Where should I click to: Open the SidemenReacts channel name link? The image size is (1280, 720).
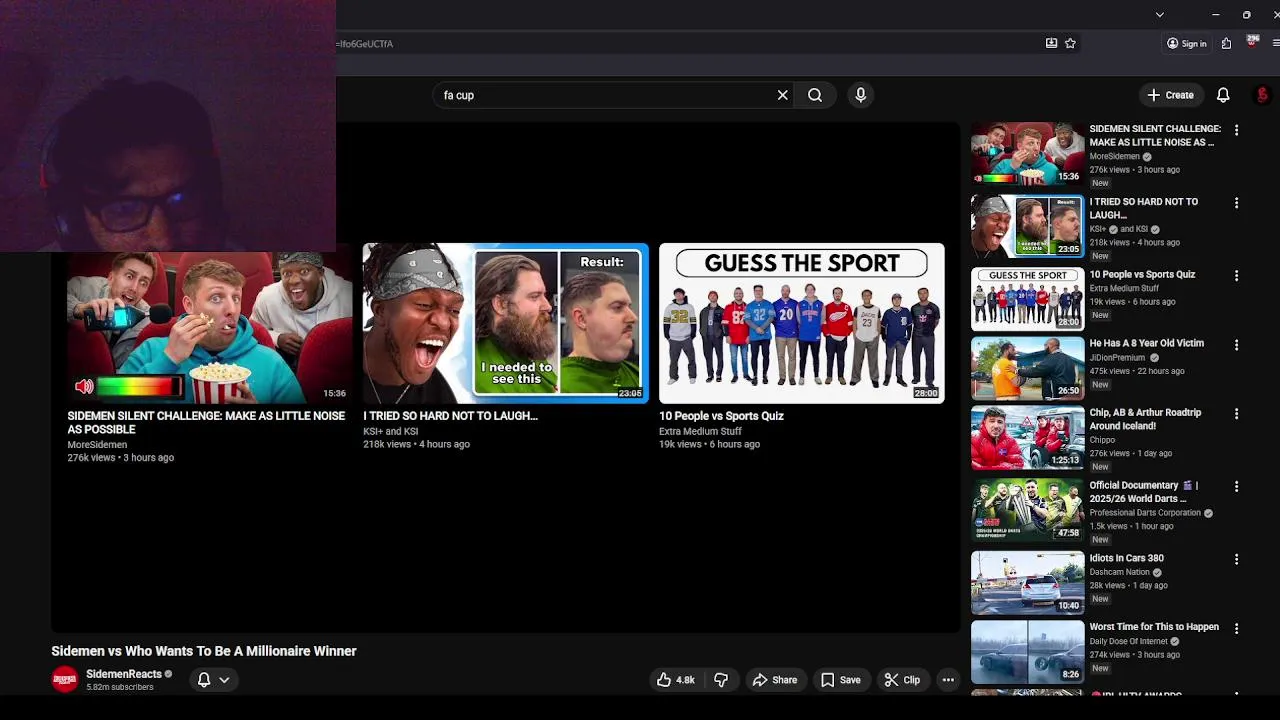(x=124, y=674)
